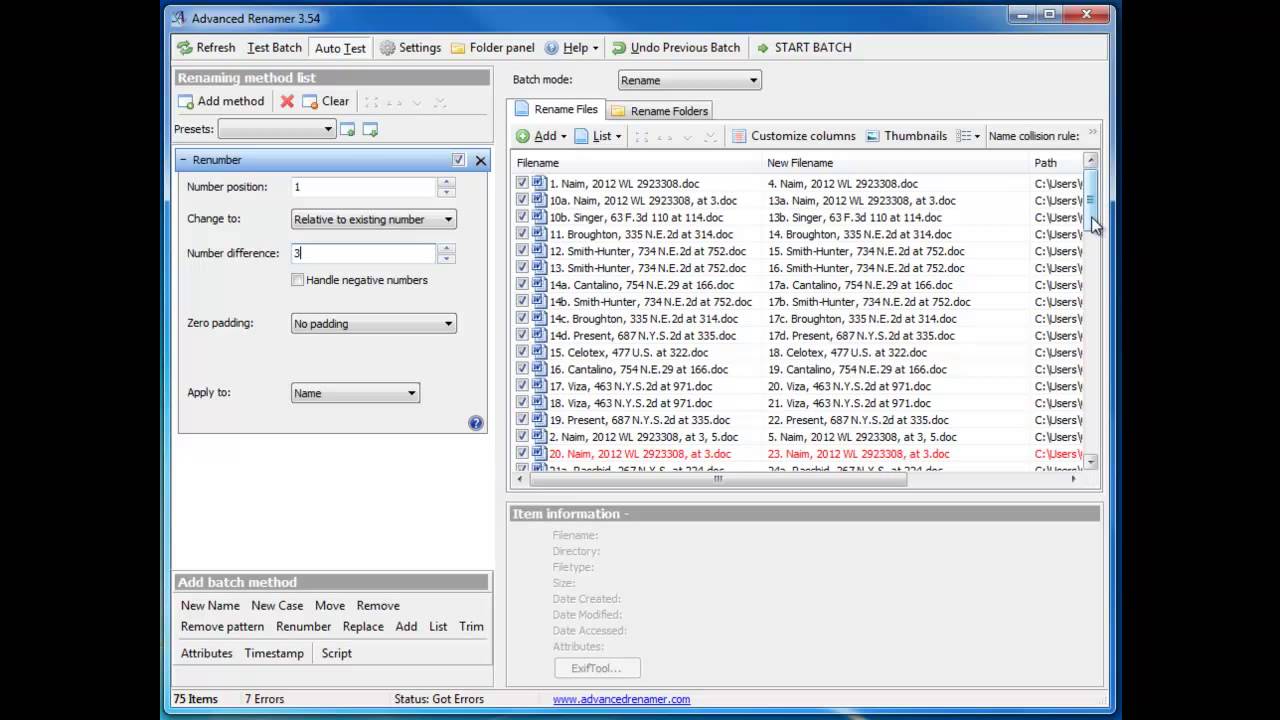The width and height of the screenshot is (1280, 720).
Task: Enable Handle negative numbers checkbox
Action: click(x=297, y=280)
